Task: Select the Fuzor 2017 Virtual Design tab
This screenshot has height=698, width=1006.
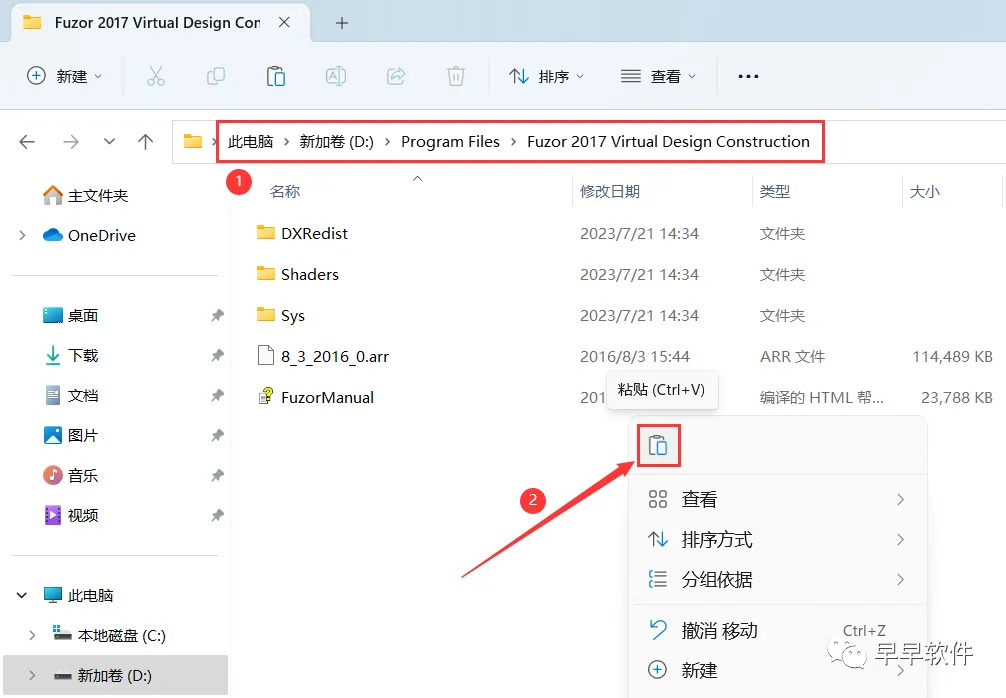Action: 157,22
